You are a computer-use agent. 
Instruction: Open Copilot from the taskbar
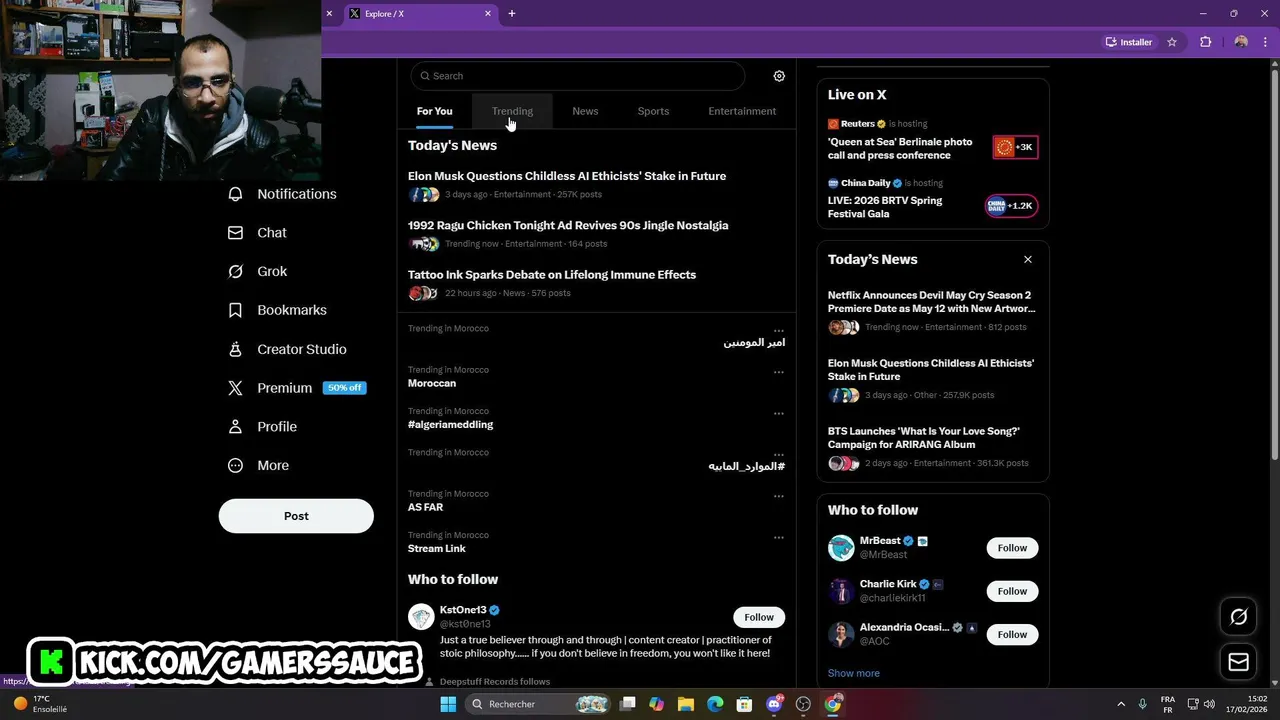tap(657, 704)
